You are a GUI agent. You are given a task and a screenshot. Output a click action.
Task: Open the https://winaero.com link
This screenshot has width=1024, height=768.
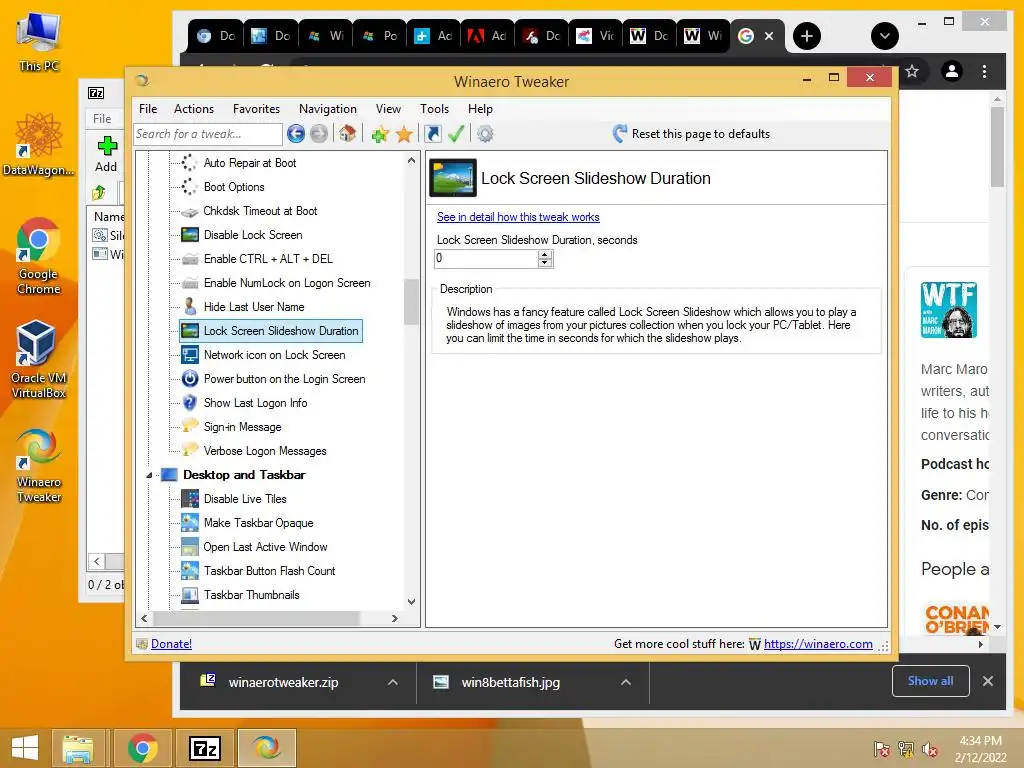tap(818, 644)
